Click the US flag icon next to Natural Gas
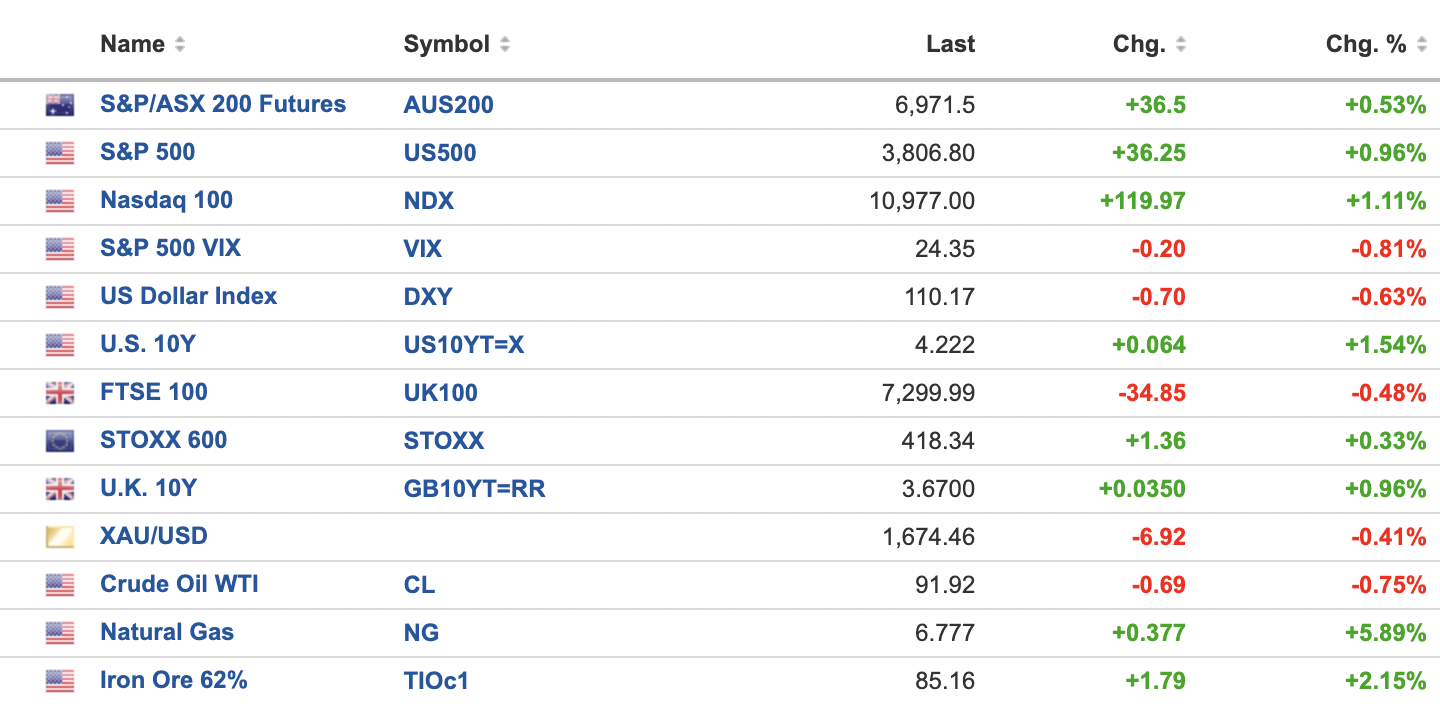The image size is (1440, 716). [x=60, y=633]
